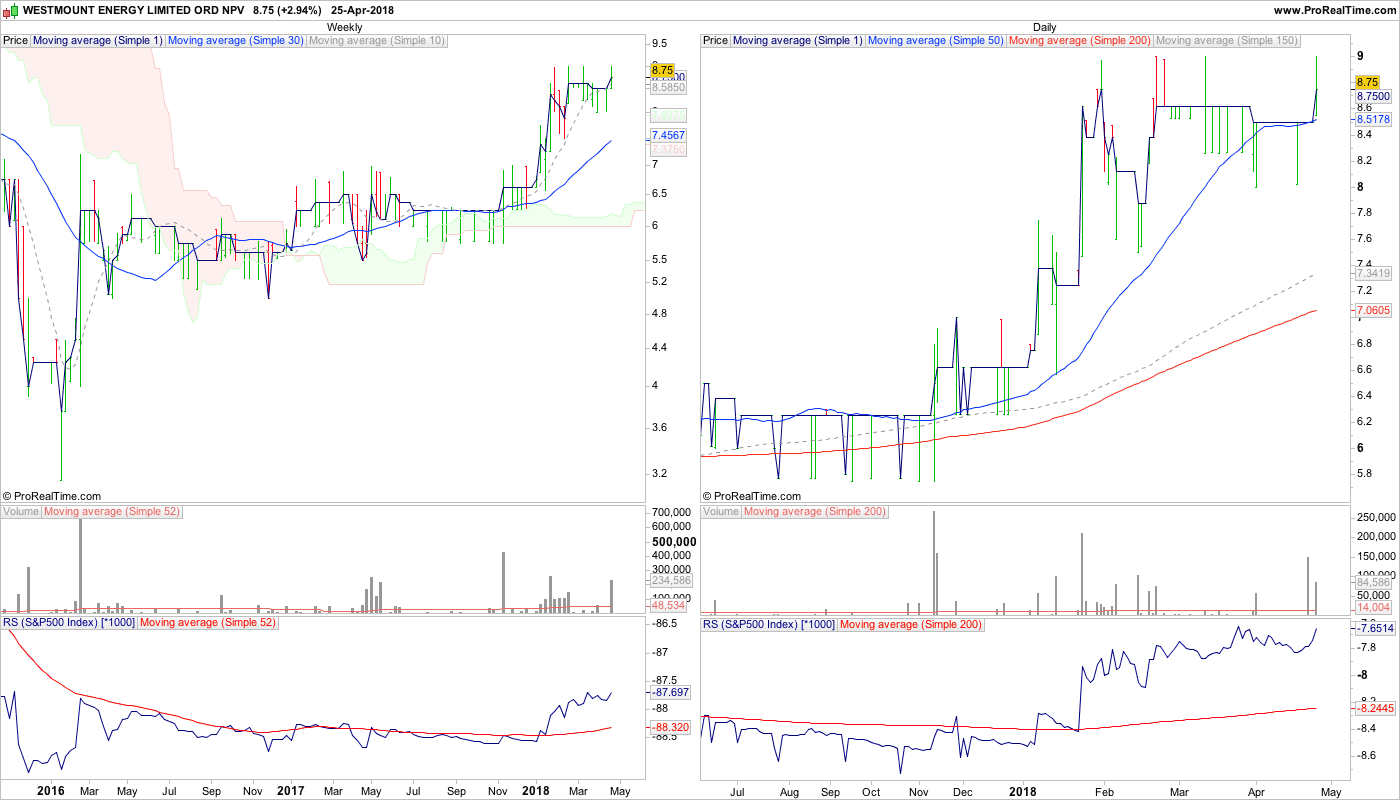Click the yellow 8.75 price tag on Daily chart
This screenshot has height=800, width=1400.
(x=1367, y=82)
